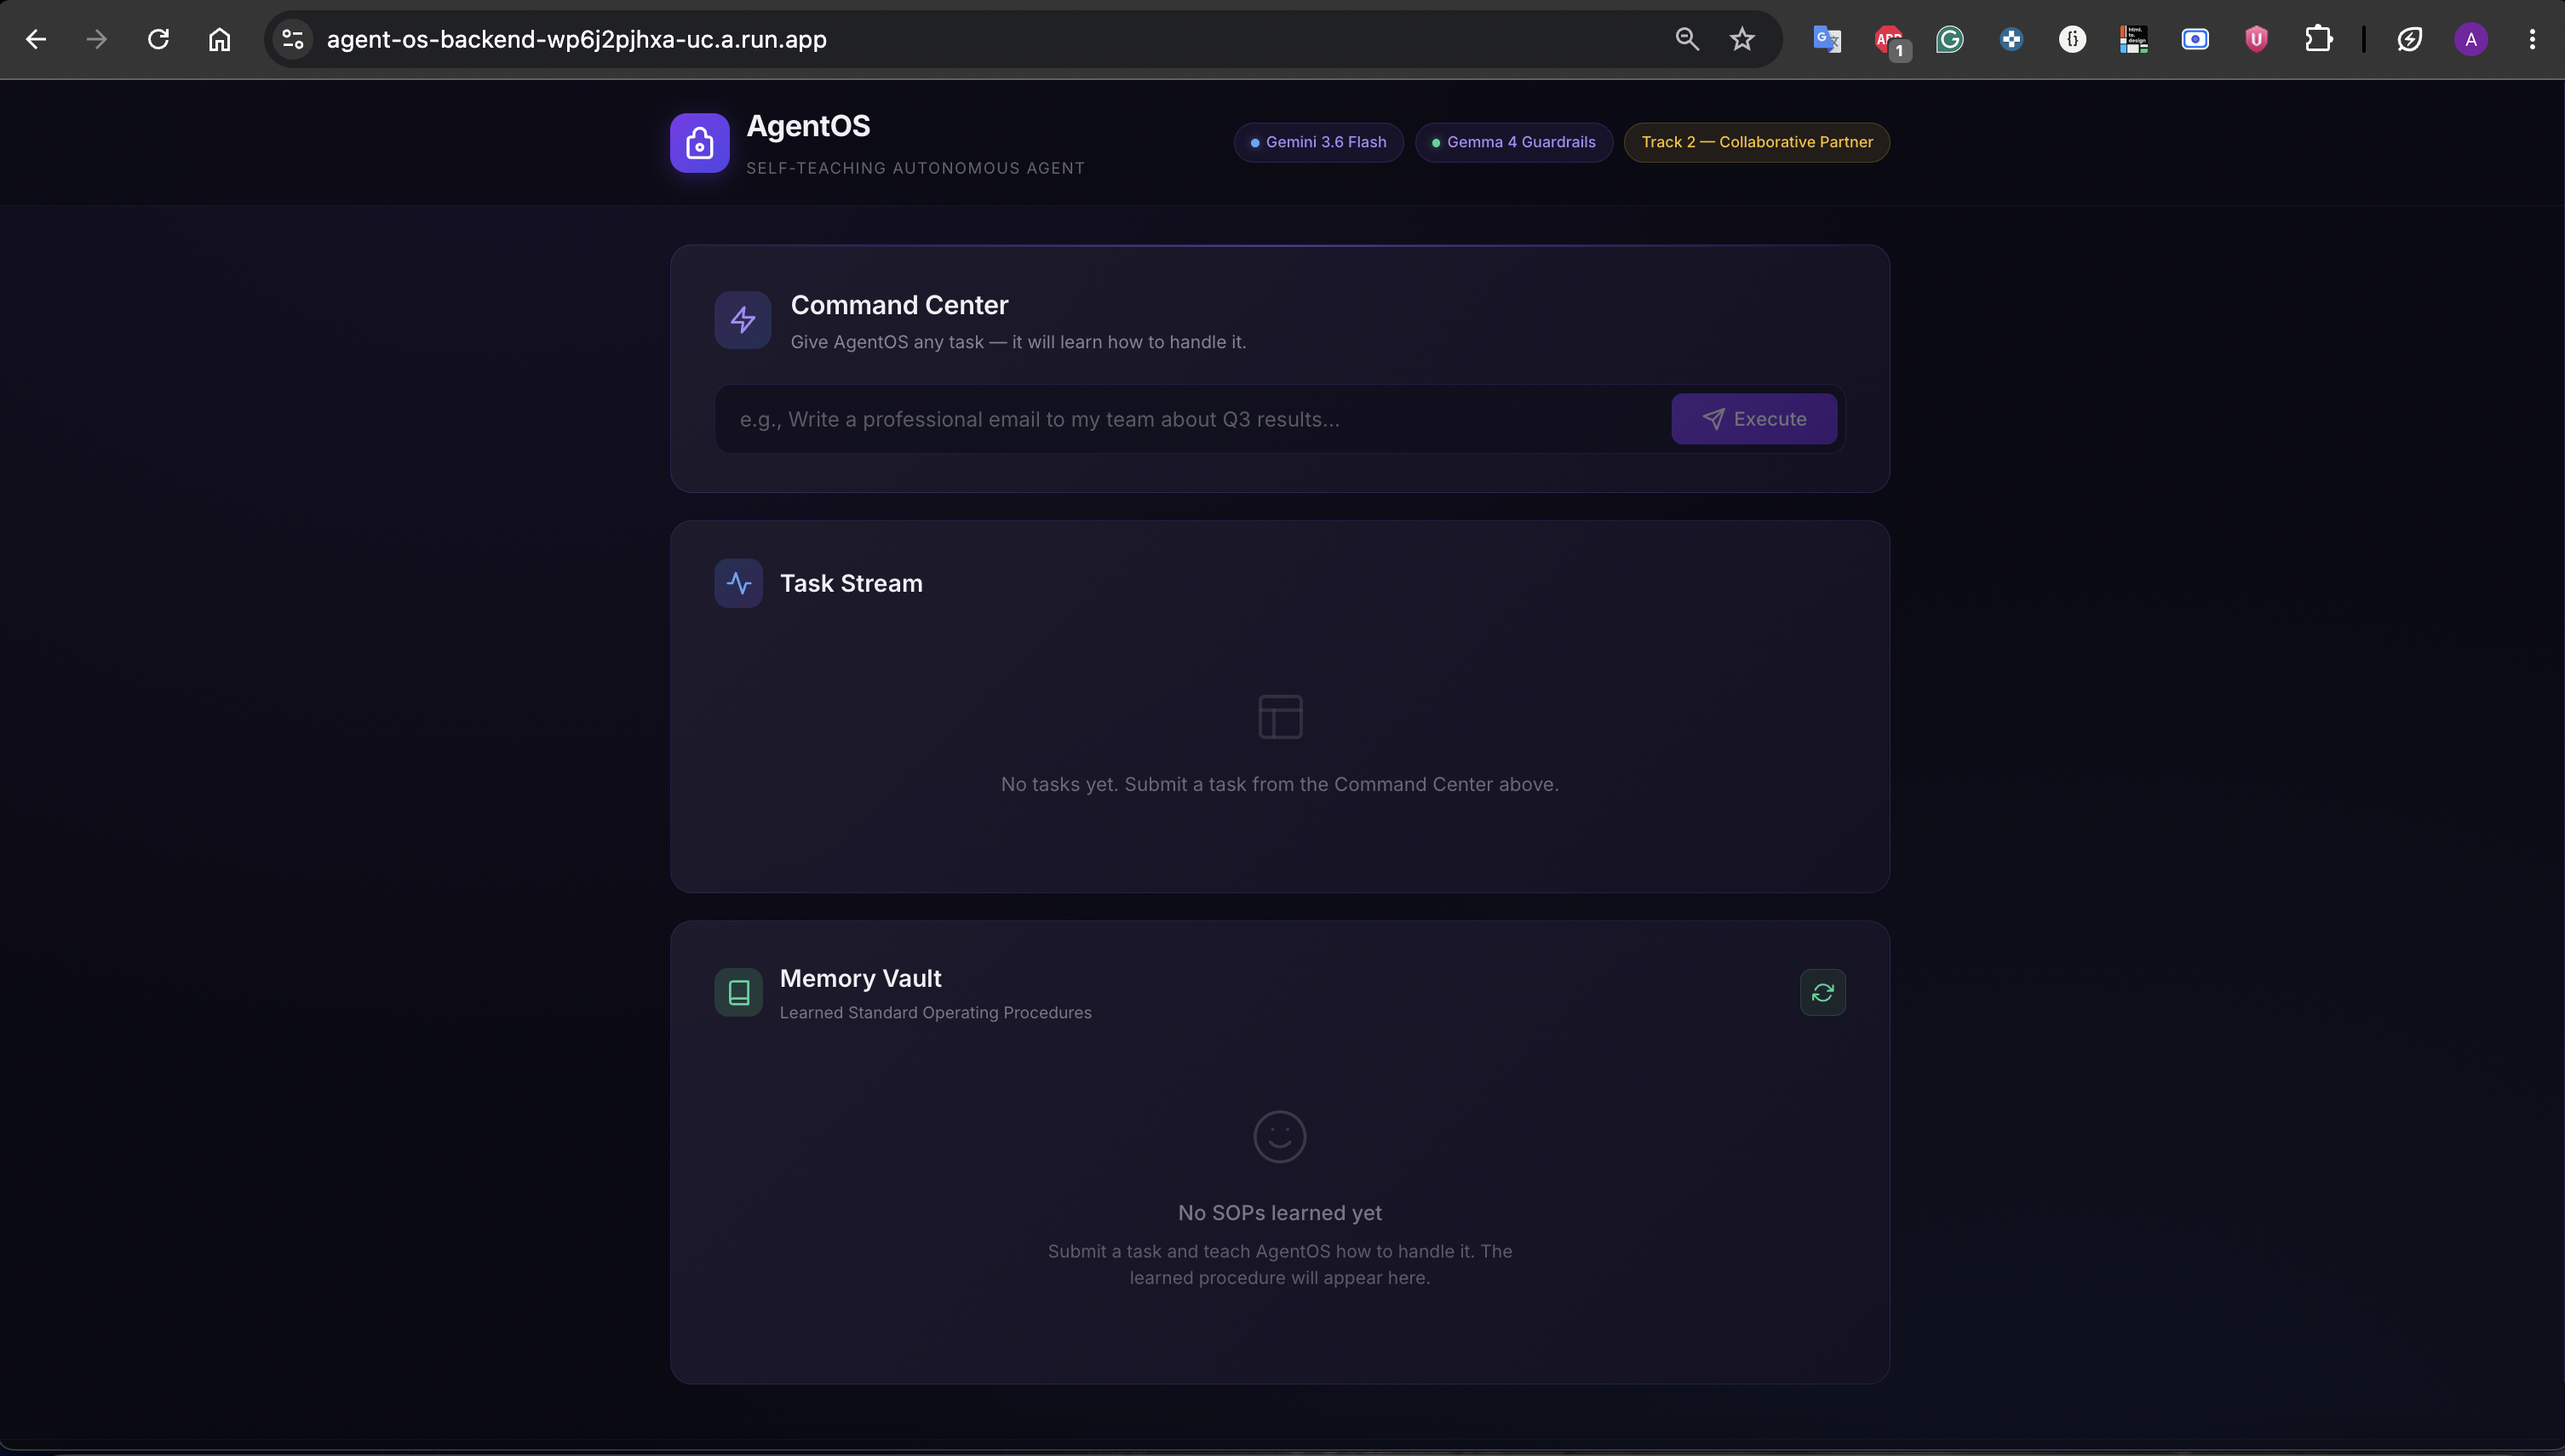Click Track 2 — Collaborative Partner badge
2565x1456 pixels.
(1756, 142)
